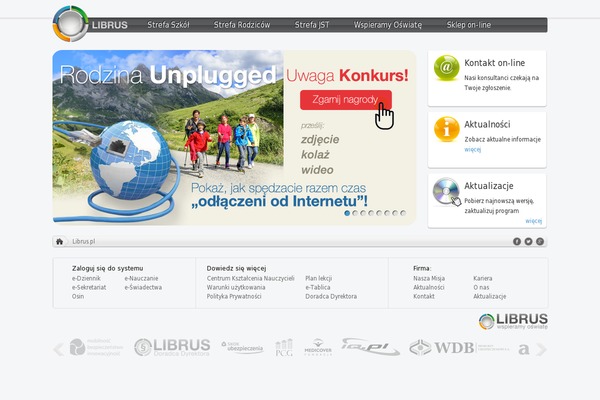The width and height of the screenshot is (600, 400).
Task: Open the Nasza Misja link
Action: pos(429,278)
